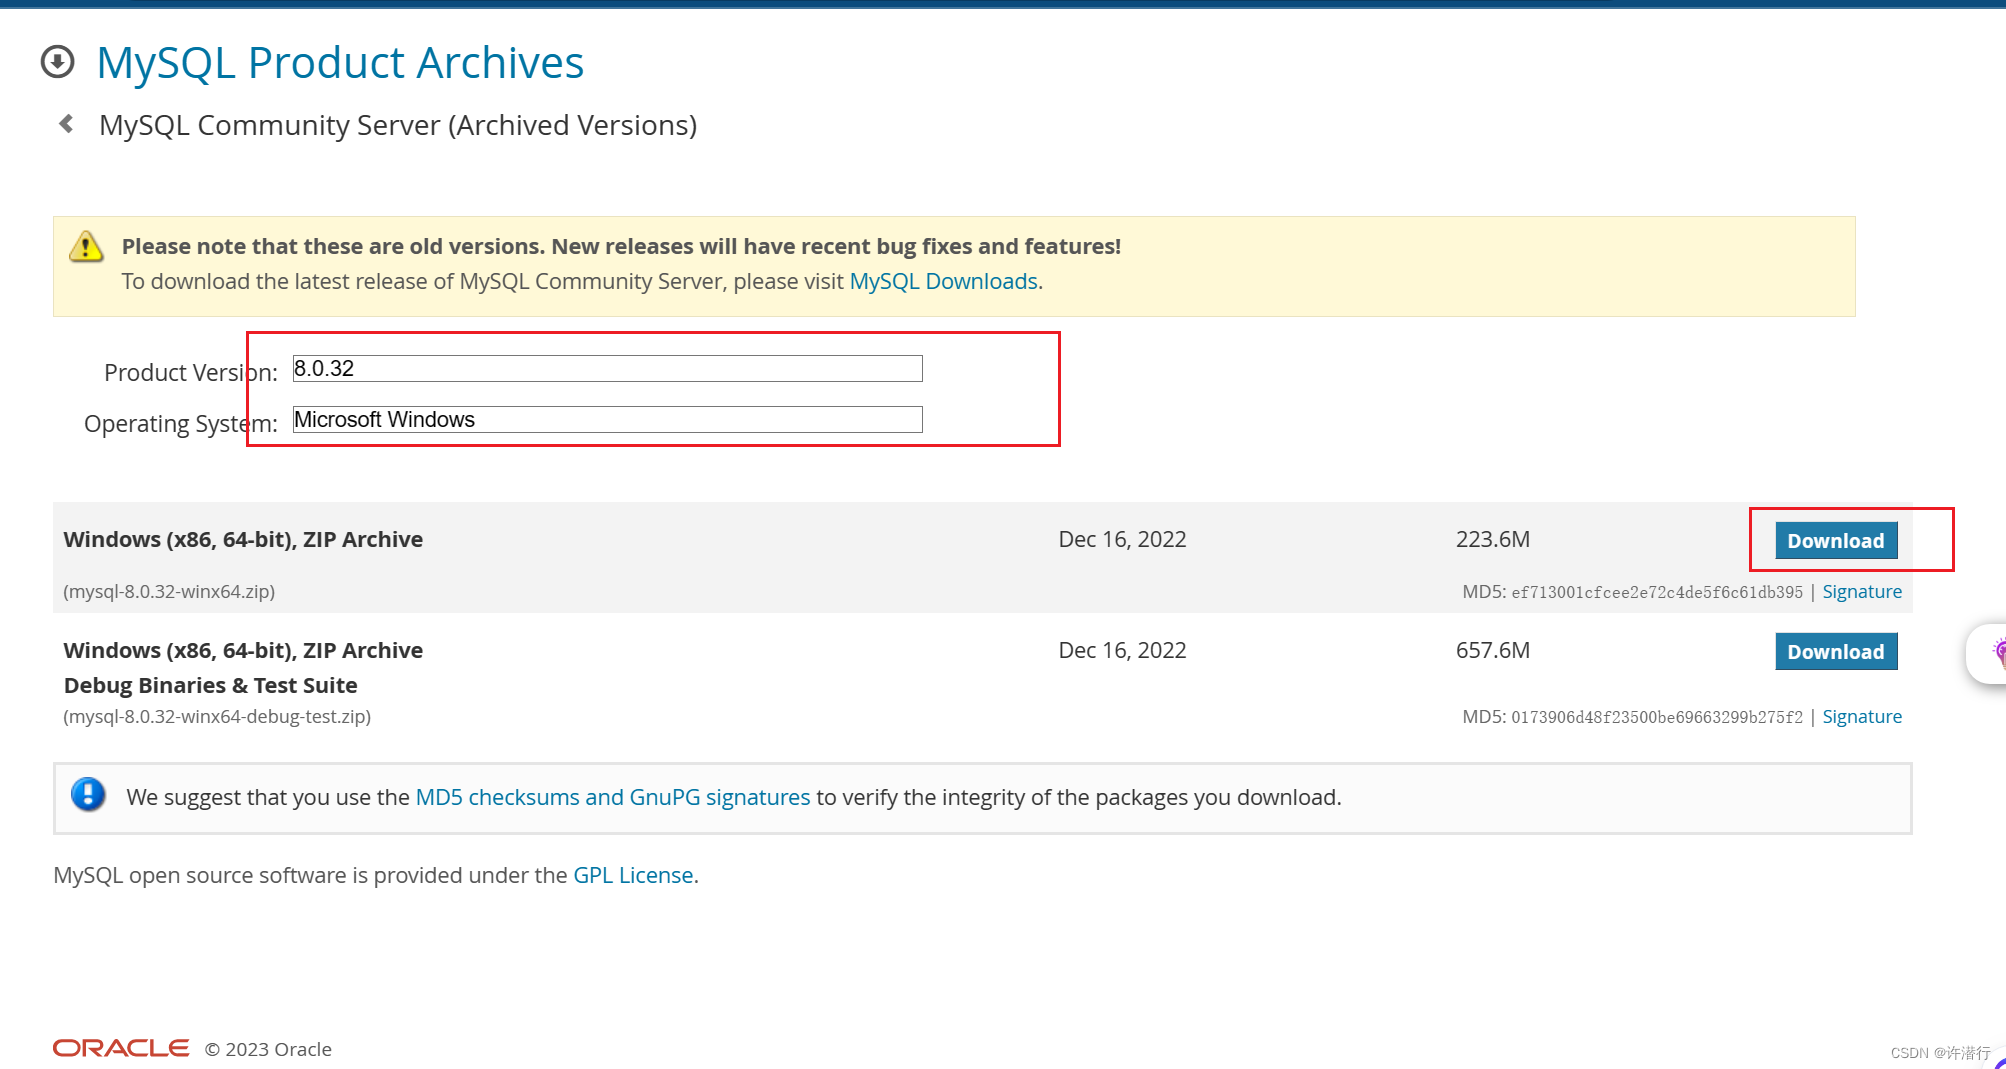Open Signature link for mysql-8.0.32-winx64.zip

[1862, 591]
